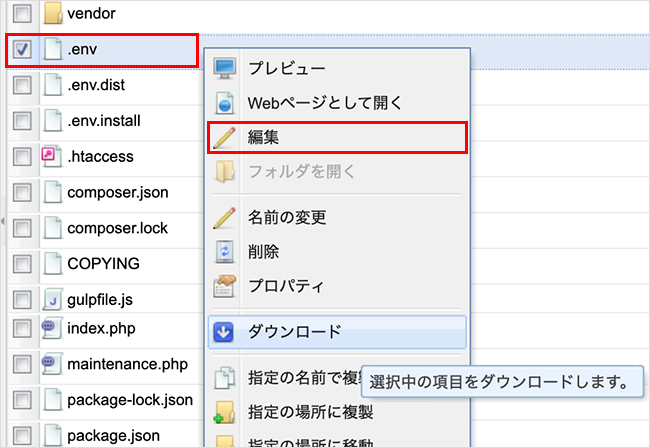Click the delete icon beside 削除
The height and width of the screenshot is (448, 650).
[225, 251]
